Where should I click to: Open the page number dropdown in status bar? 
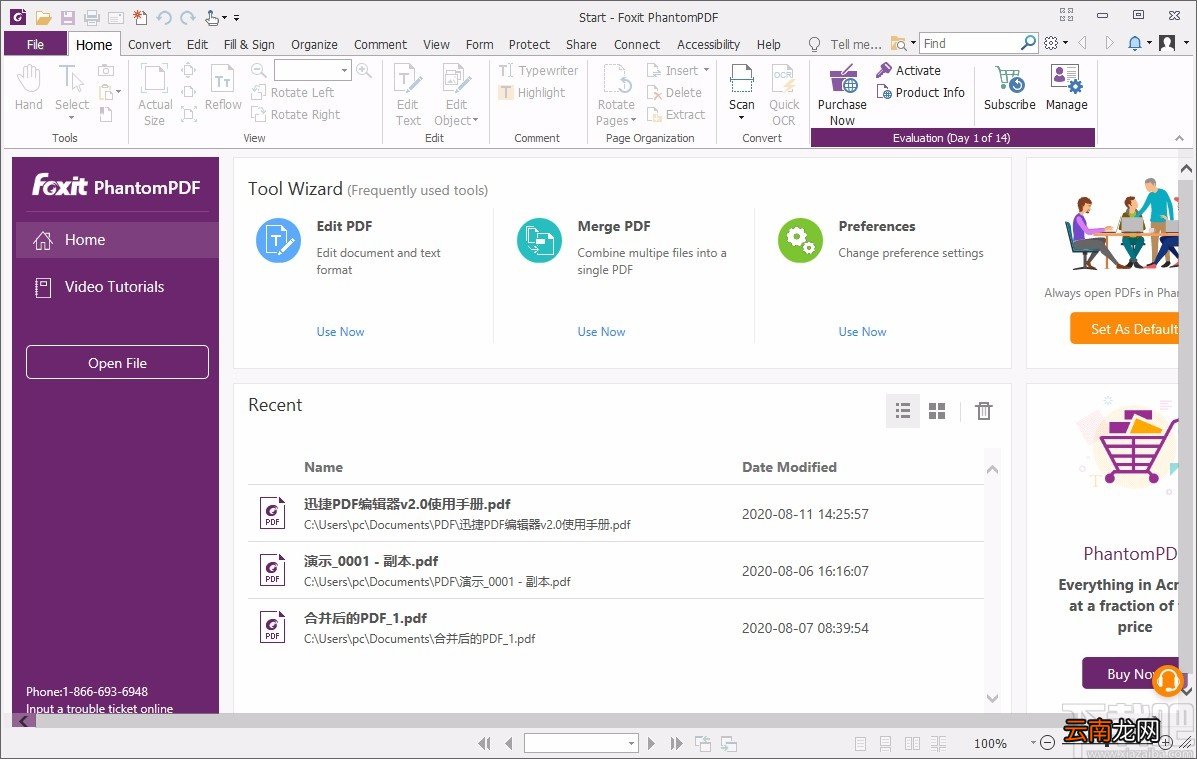[x=631, y=743]
